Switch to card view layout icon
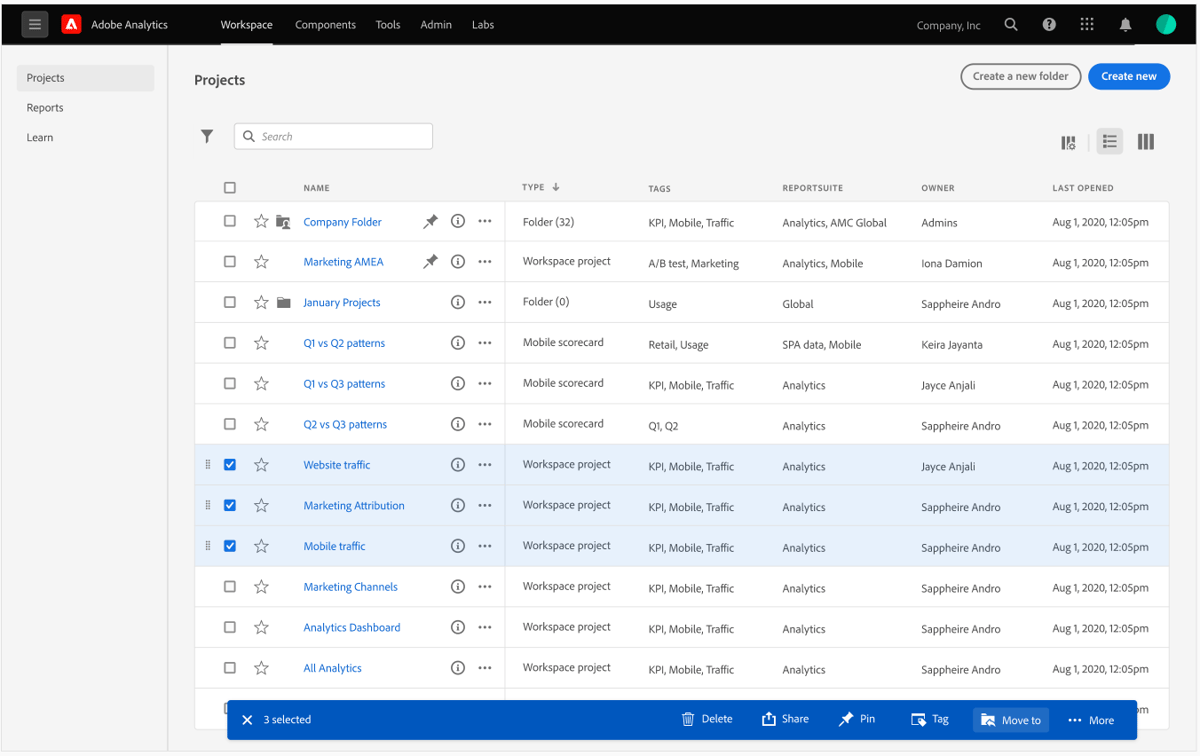The width and height of the screenshot is (1200, 756). point(1068,142)
